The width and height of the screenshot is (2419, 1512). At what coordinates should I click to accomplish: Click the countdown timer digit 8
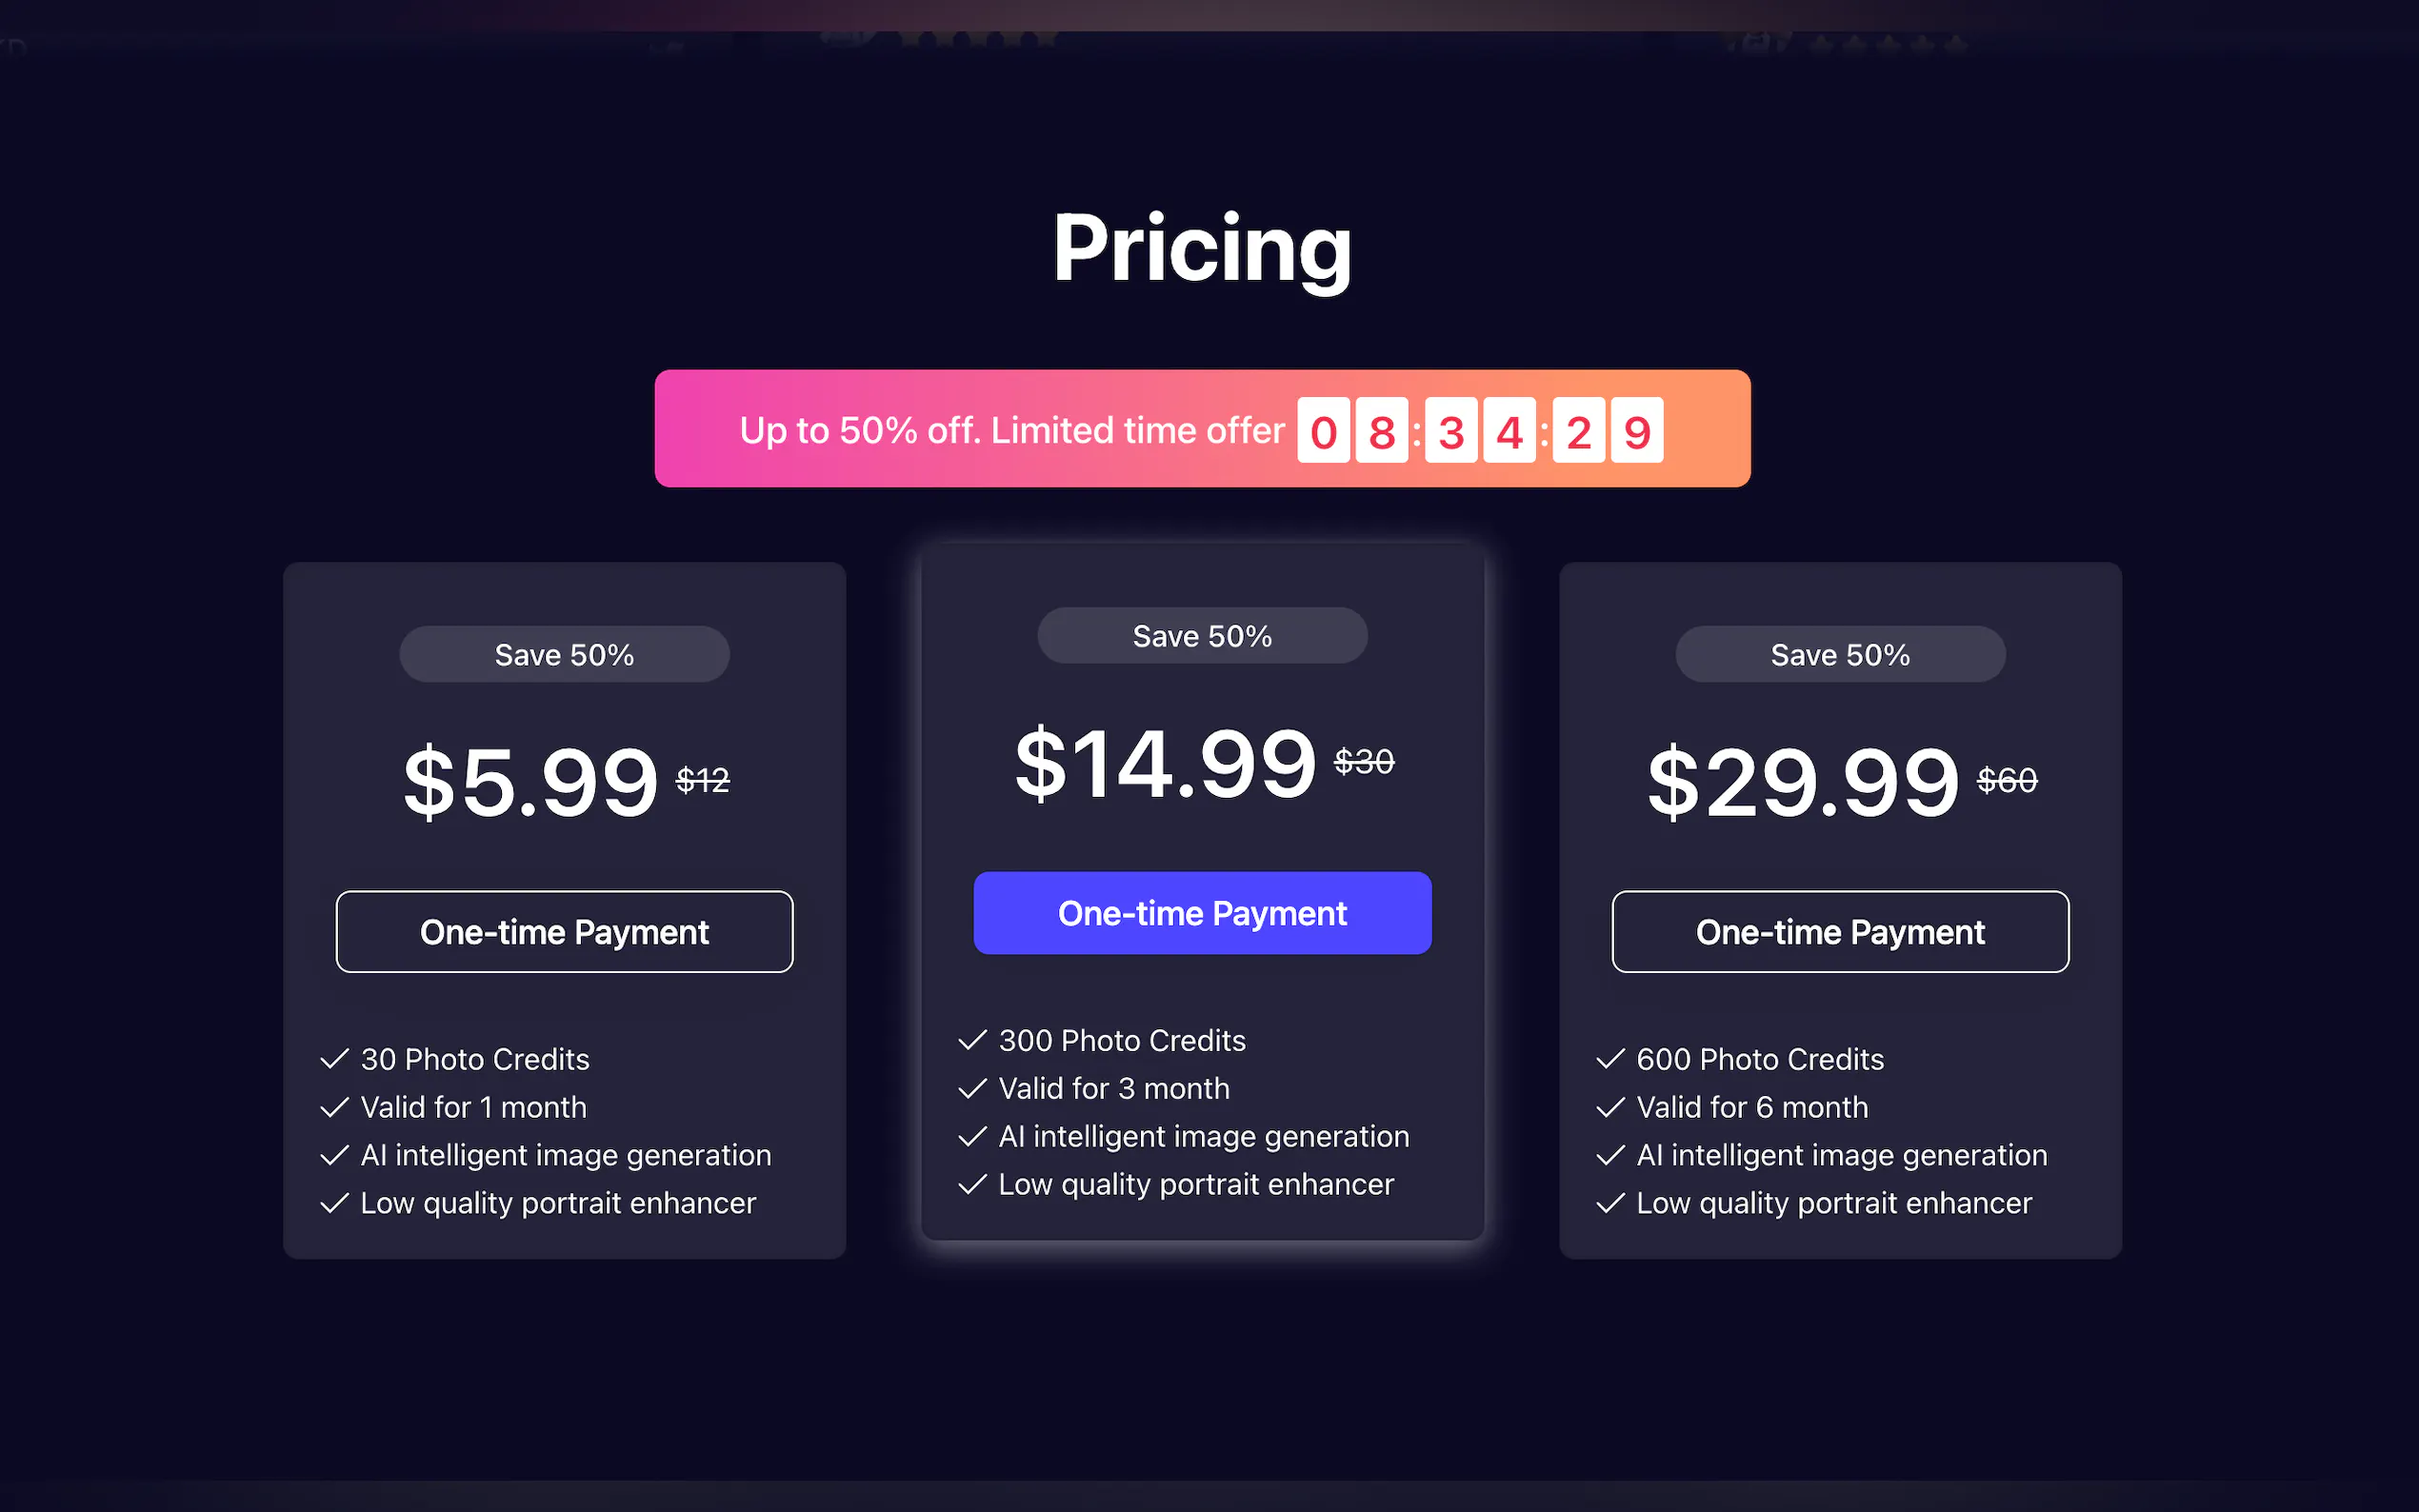[1381, 432]
